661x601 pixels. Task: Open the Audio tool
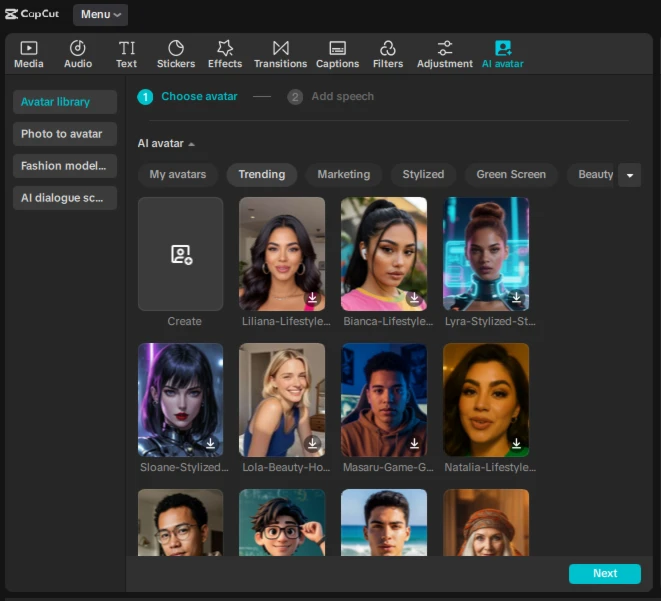click(x=78, y=54)
